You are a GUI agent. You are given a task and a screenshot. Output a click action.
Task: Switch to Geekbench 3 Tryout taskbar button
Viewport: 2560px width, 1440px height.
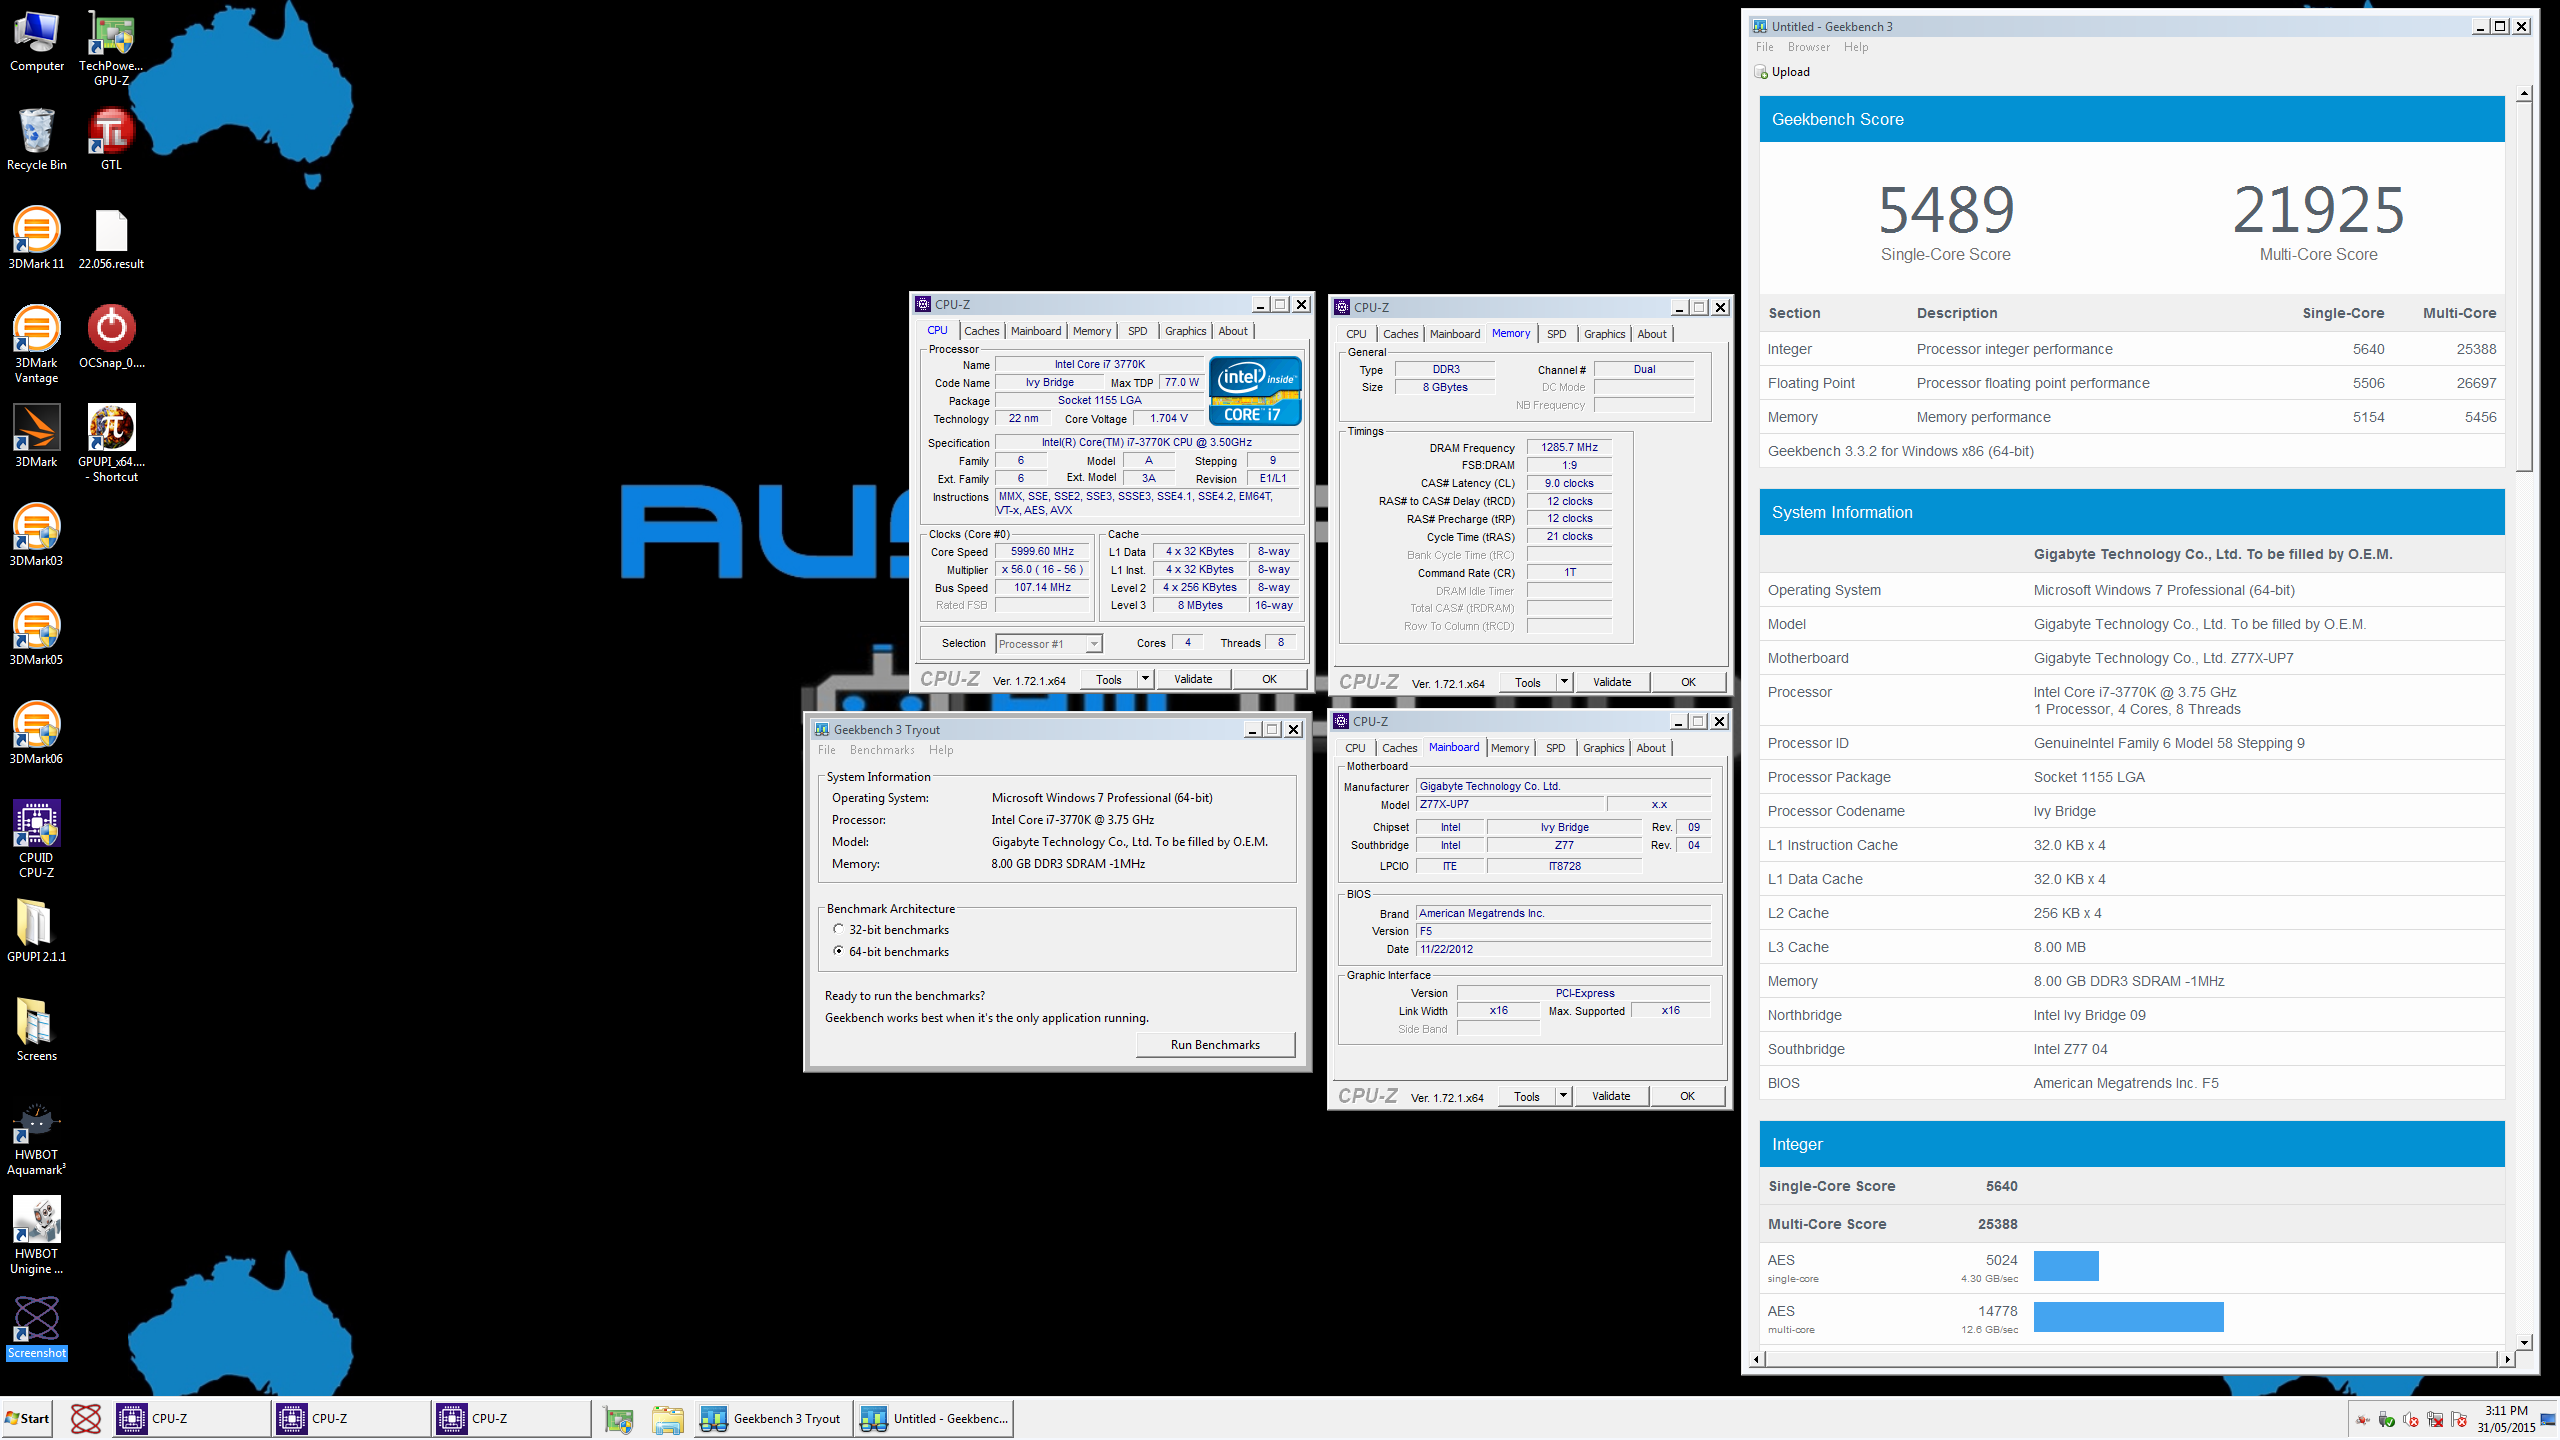(x=773, y=1418)
